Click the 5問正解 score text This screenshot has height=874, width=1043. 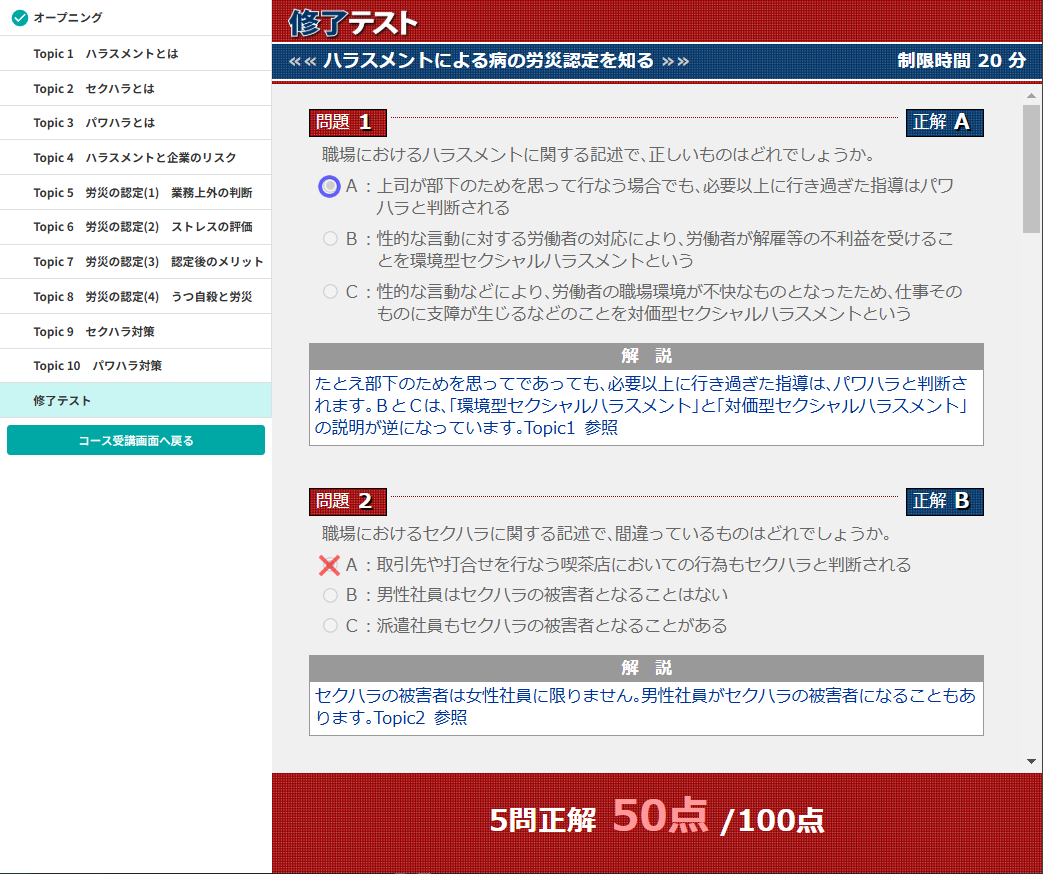click(x=543, y=820)
